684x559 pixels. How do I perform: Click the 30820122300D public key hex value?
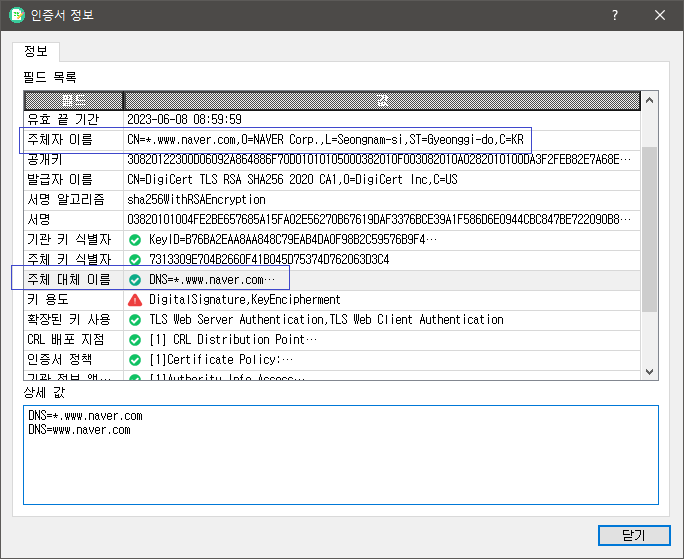pyautogui.click(x=379, y=160)
